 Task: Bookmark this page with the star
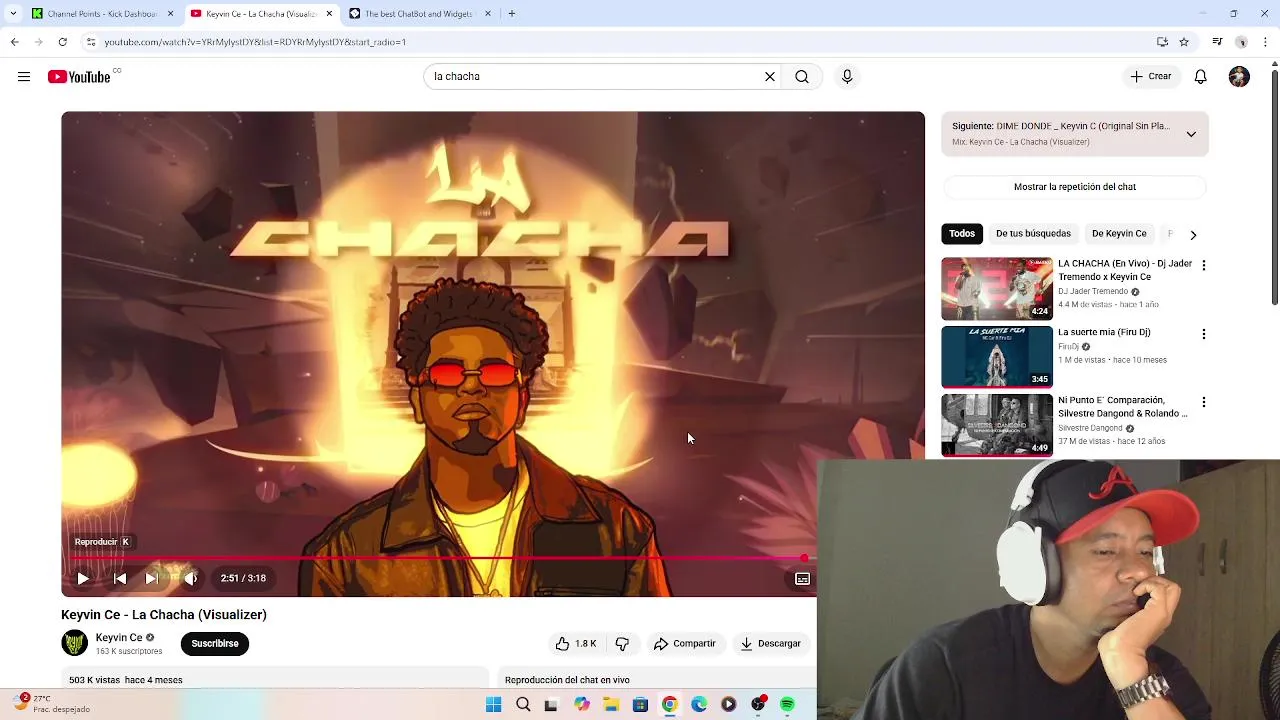pyautogui.click(x=1184, y=42)
